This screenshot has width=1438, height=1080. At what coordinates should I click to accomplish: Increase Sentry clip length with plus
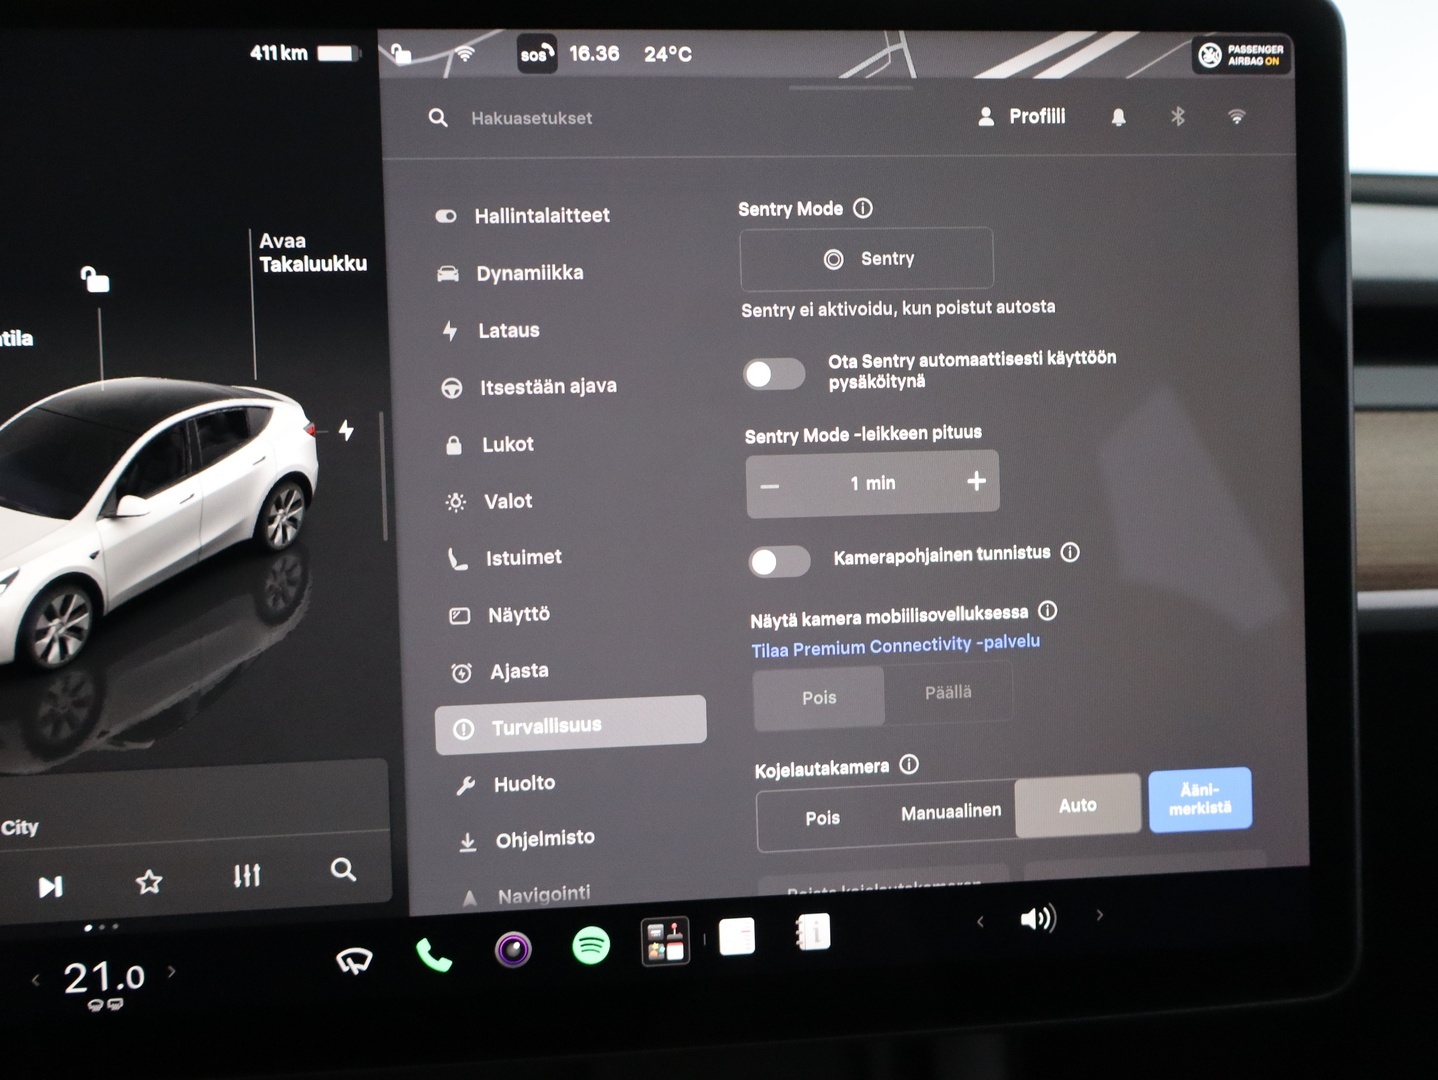[976, 481]
